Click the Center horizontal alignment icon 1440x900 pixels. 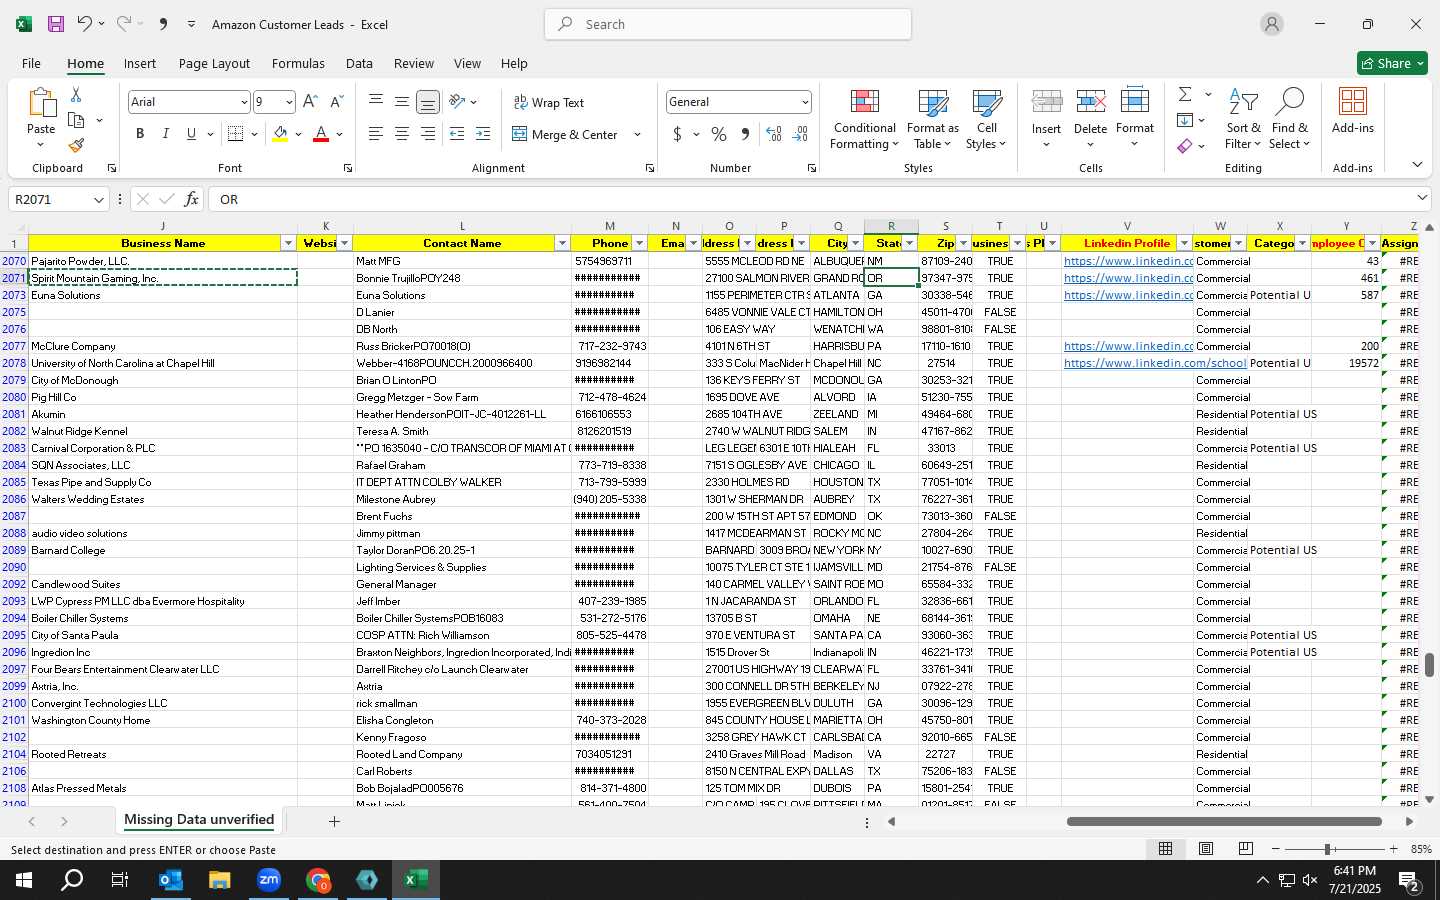tap(401, 134)
